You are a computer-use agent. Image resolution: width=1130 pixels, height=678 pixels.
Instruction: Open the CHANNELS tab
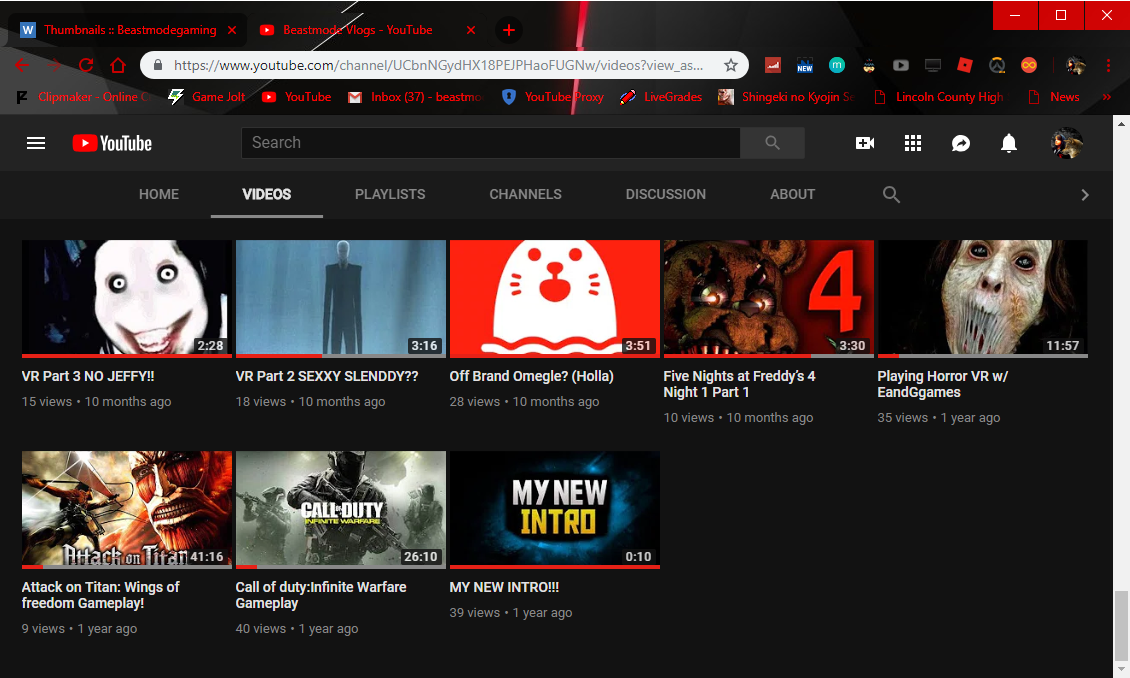coord(525,195)
